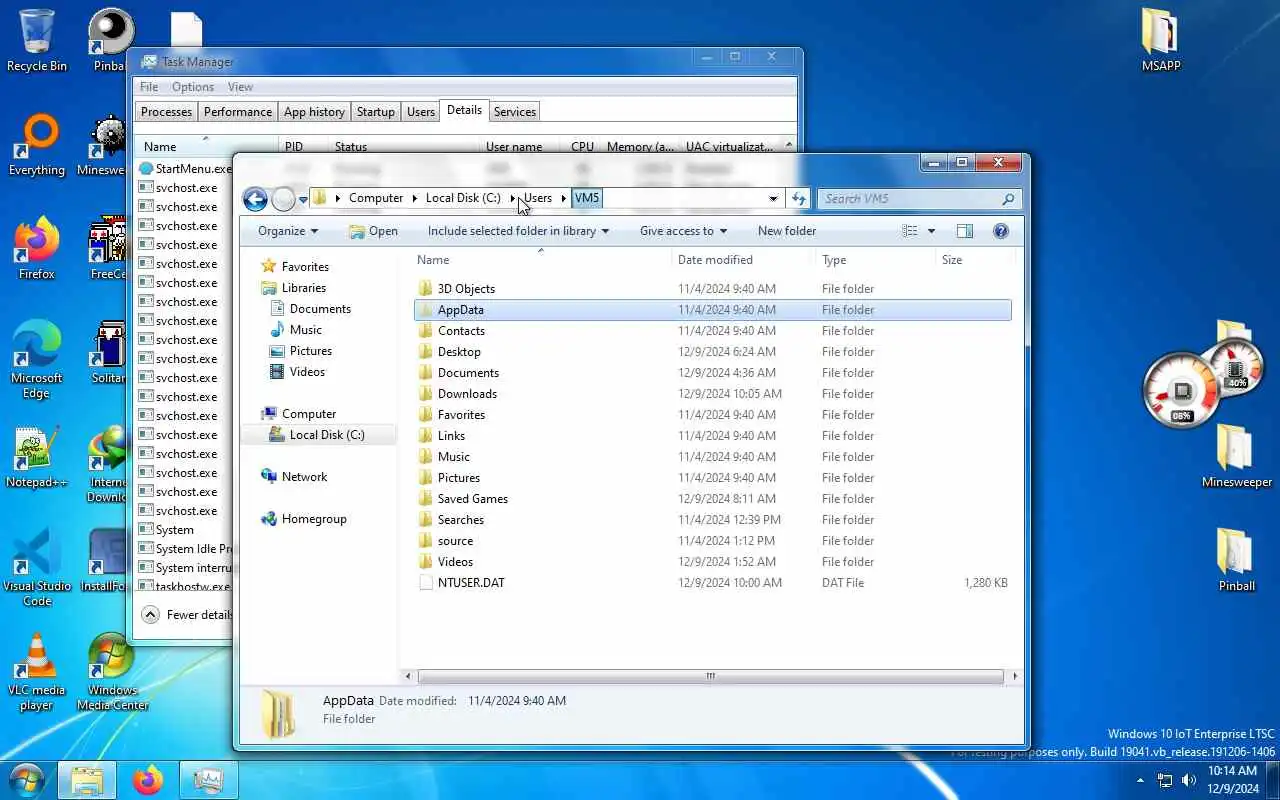The width and height of the screenshot is (1280, 800).
Task: Click the Explorer Back navigation button
Action: [255, 199]
